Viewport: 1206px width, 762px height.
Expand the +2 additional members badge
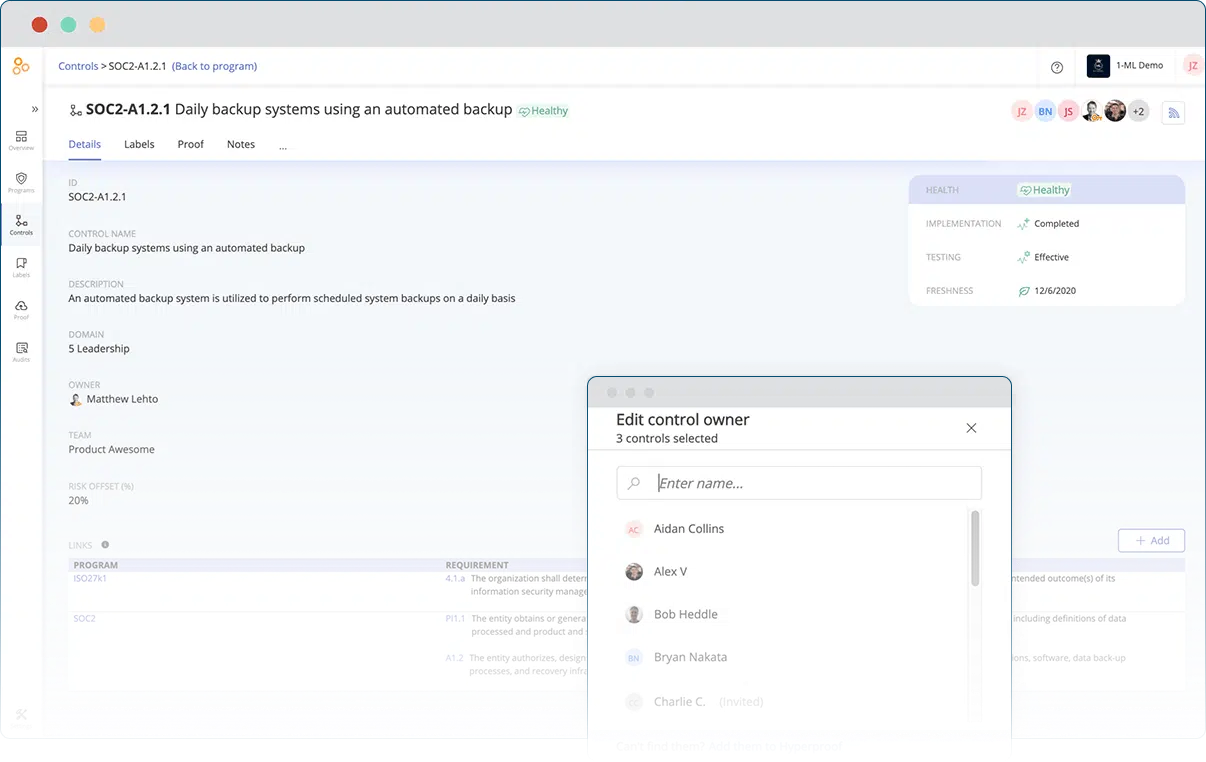pos(1138,111)
